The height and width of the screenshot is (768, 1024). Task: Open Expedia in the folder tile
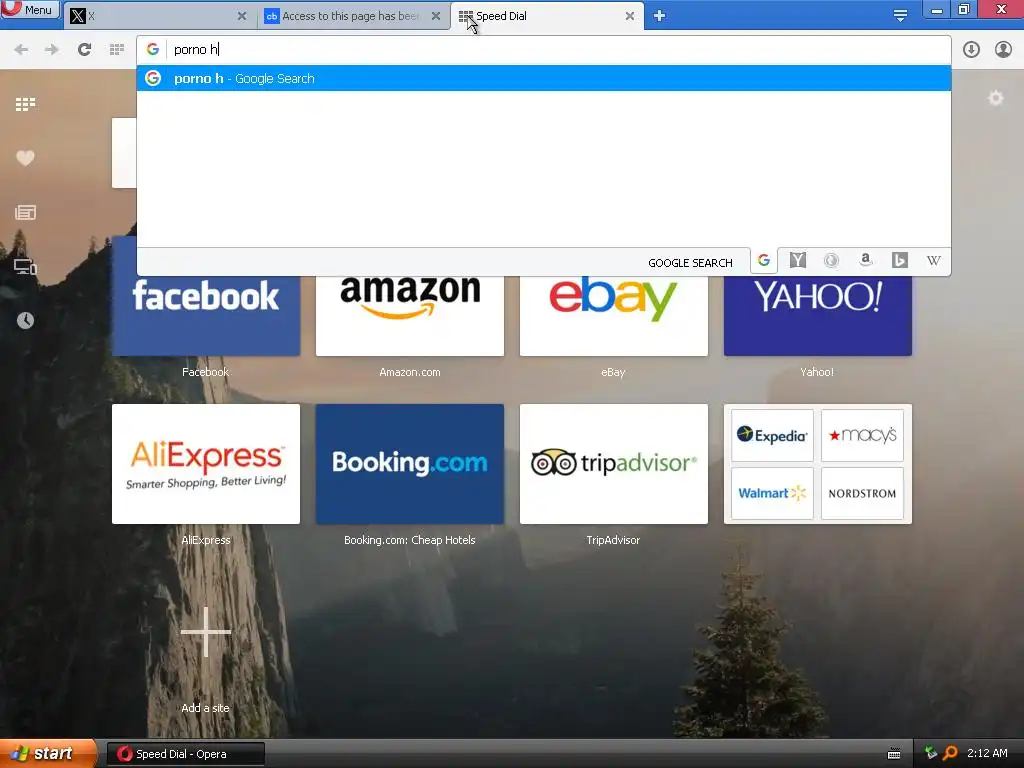772,436
